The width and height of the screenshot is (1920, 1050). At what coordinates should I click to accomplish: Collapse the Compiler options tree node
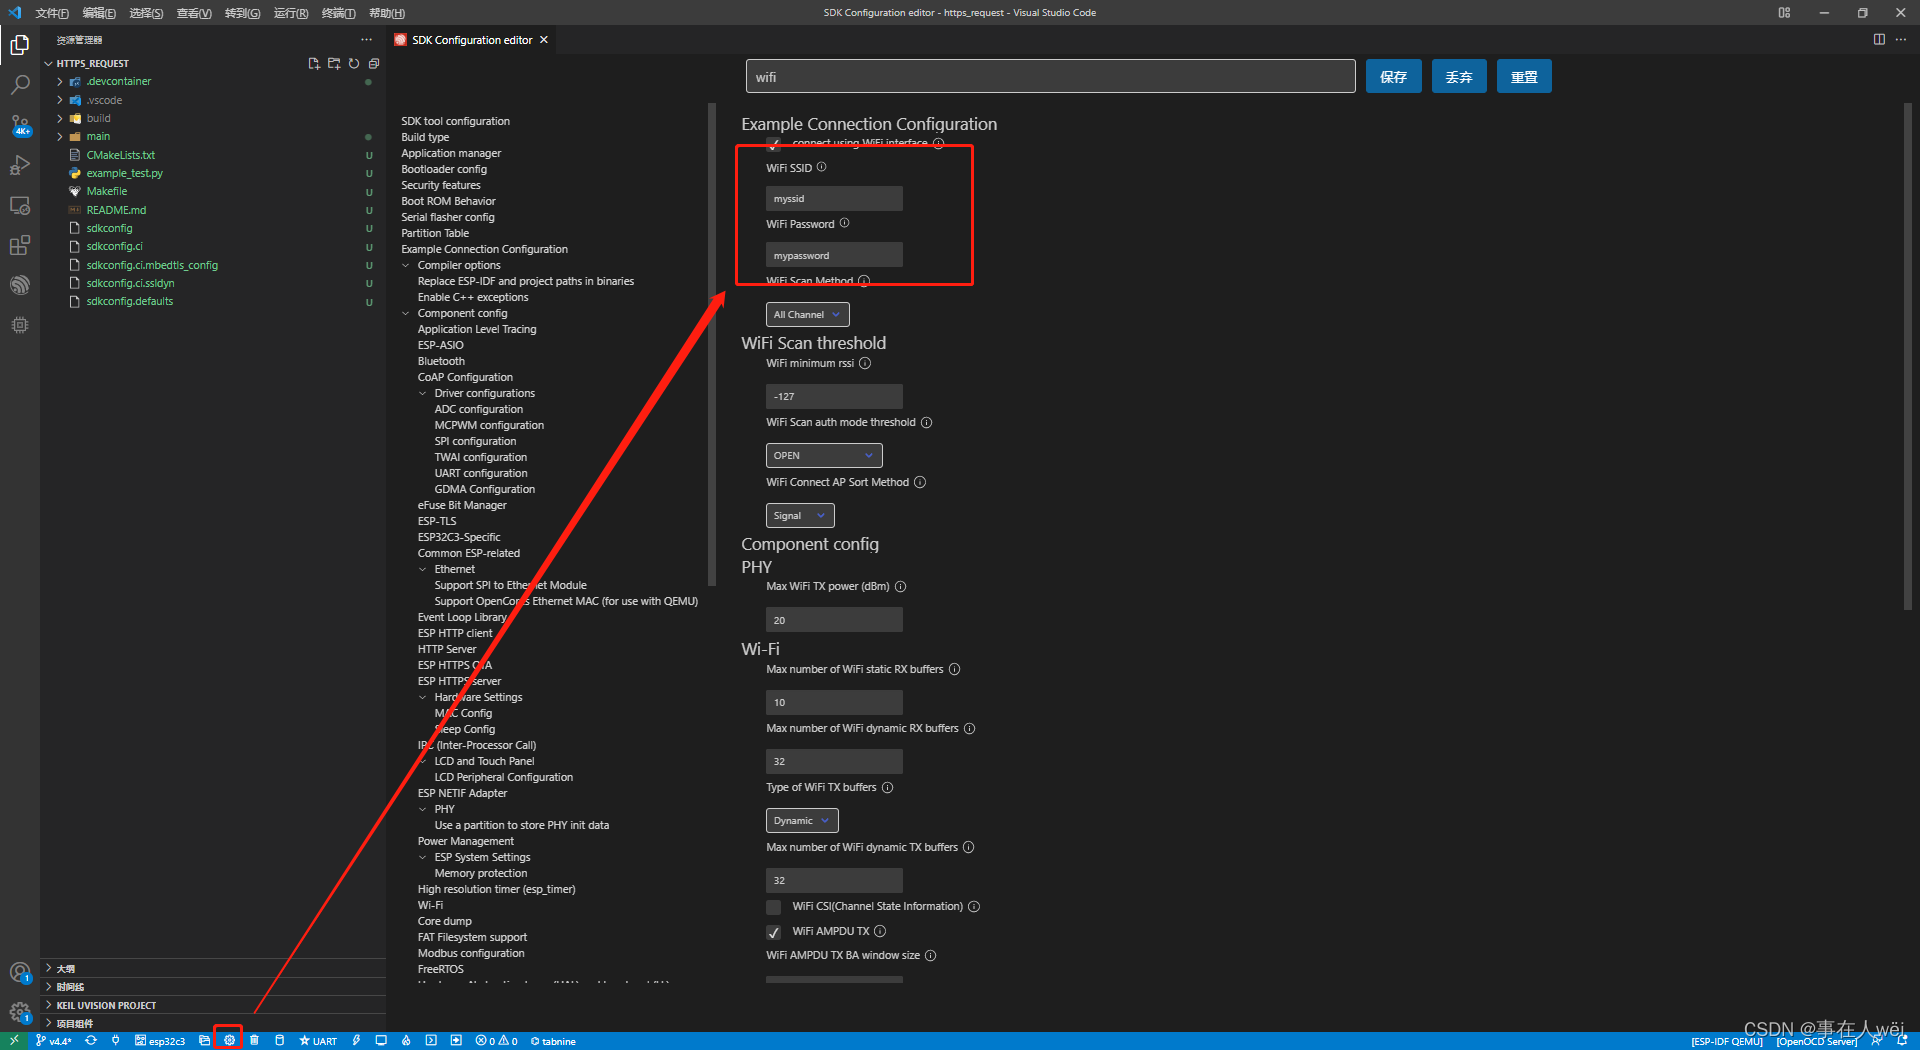406,265
